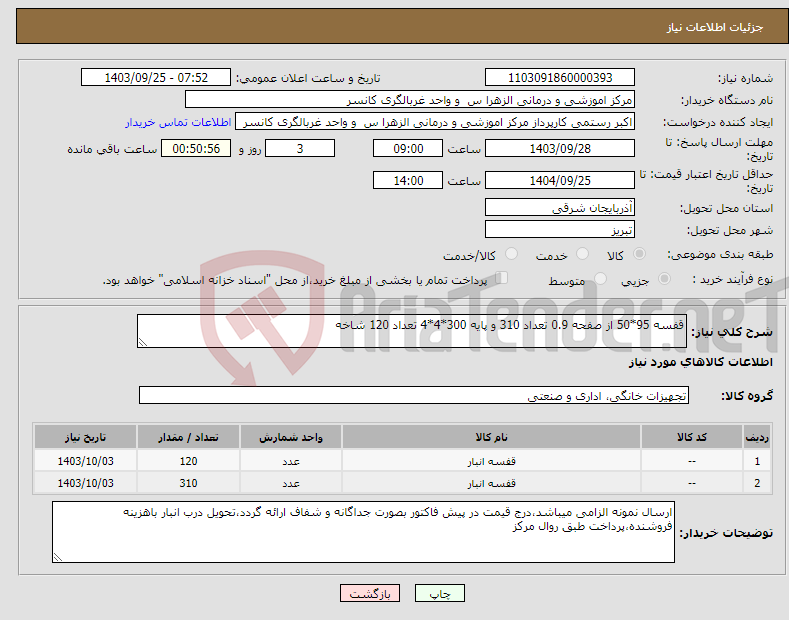The image size is (789, 620).
Task: Click the گروه کالا field تجهیزات خانگی
Action: coord(414,396)
